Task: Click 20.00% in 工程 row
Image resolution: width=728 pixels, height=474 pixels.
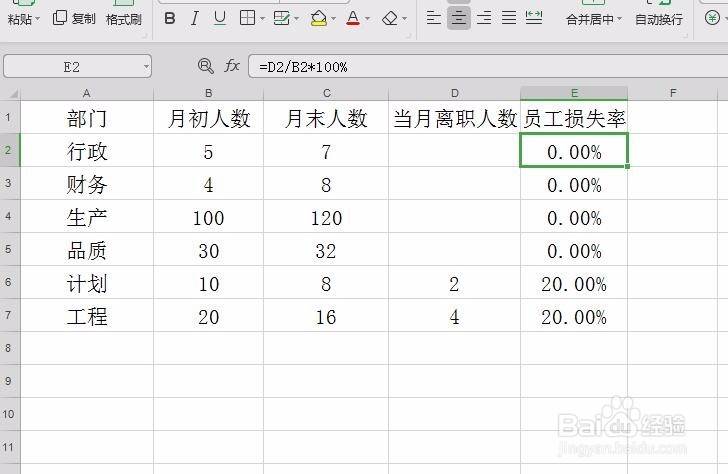Action: click(574, 315)
